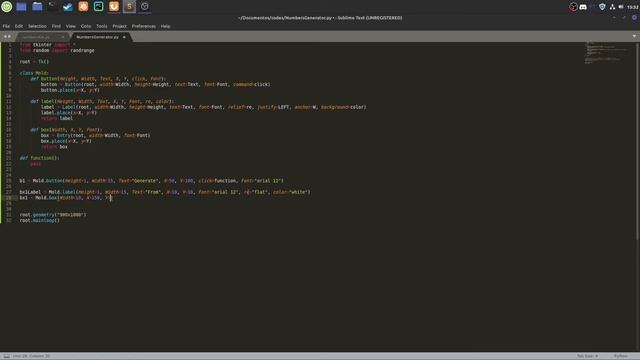640x360 pixels.
Task: Close the NumbersGenerator.py tab
Action: [x=124, y=37]
